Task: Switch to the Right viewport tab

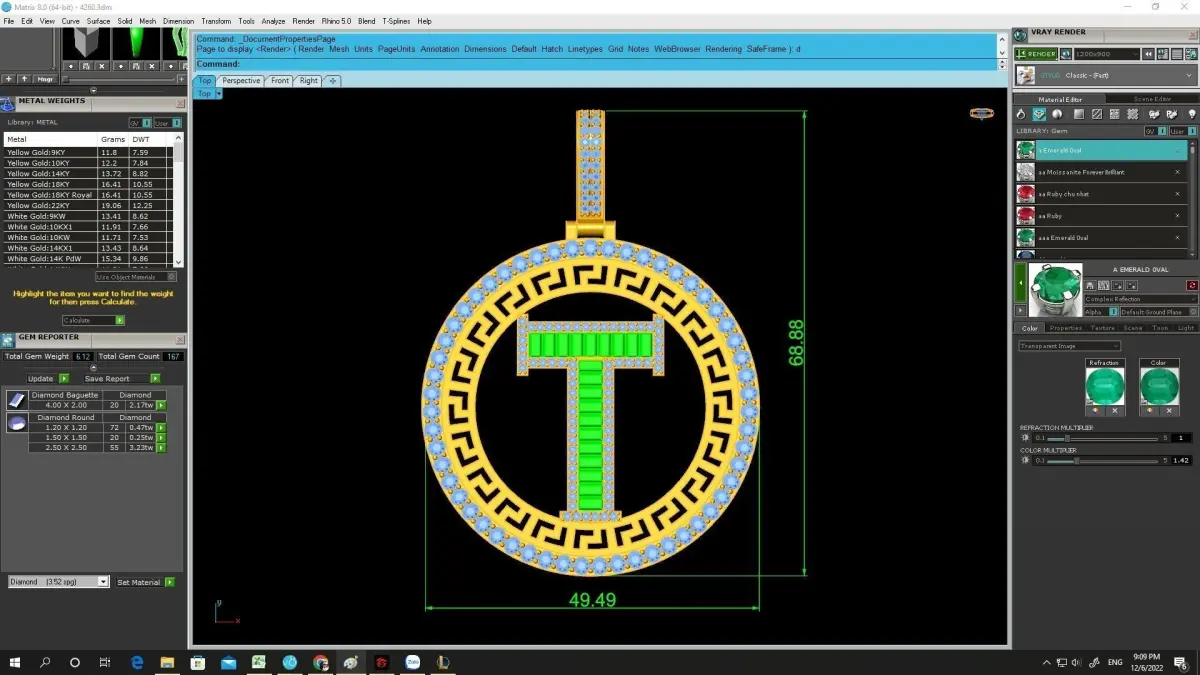Action: coord(308,81)
